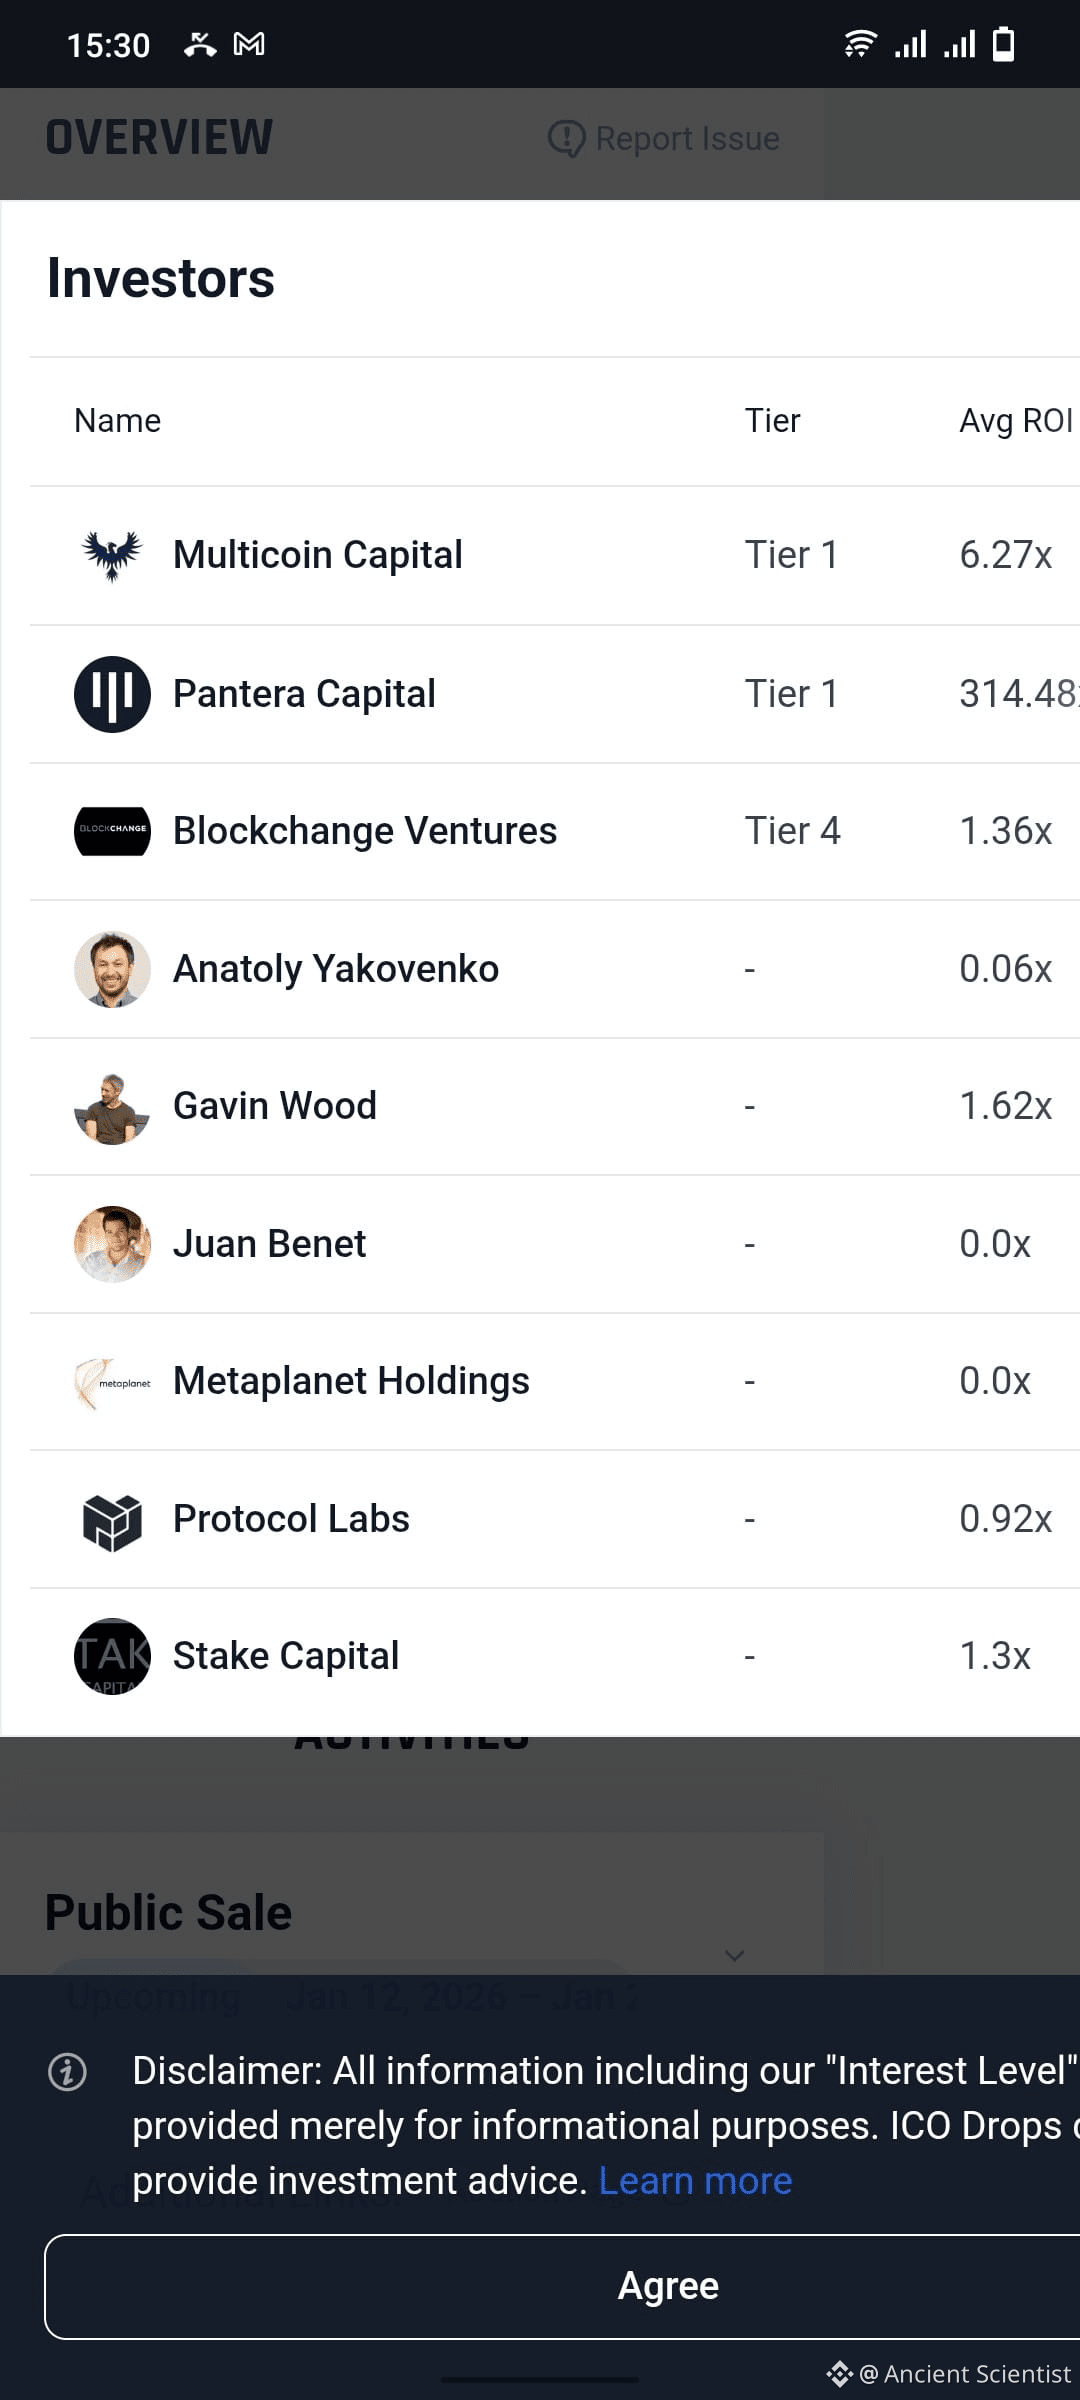Tap the Pantera Capital round logo

click(112, 694)
